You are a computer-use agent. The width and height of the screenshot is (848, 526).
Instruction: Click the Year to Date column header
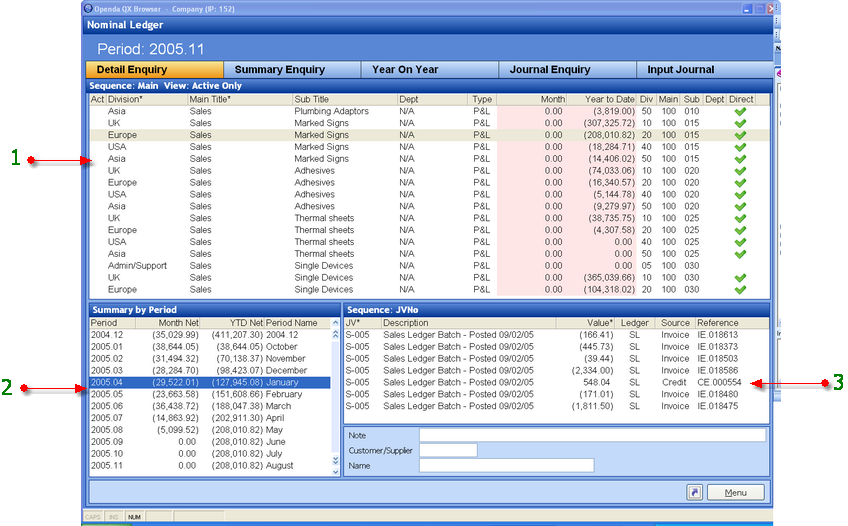click(x=601, y=99)
